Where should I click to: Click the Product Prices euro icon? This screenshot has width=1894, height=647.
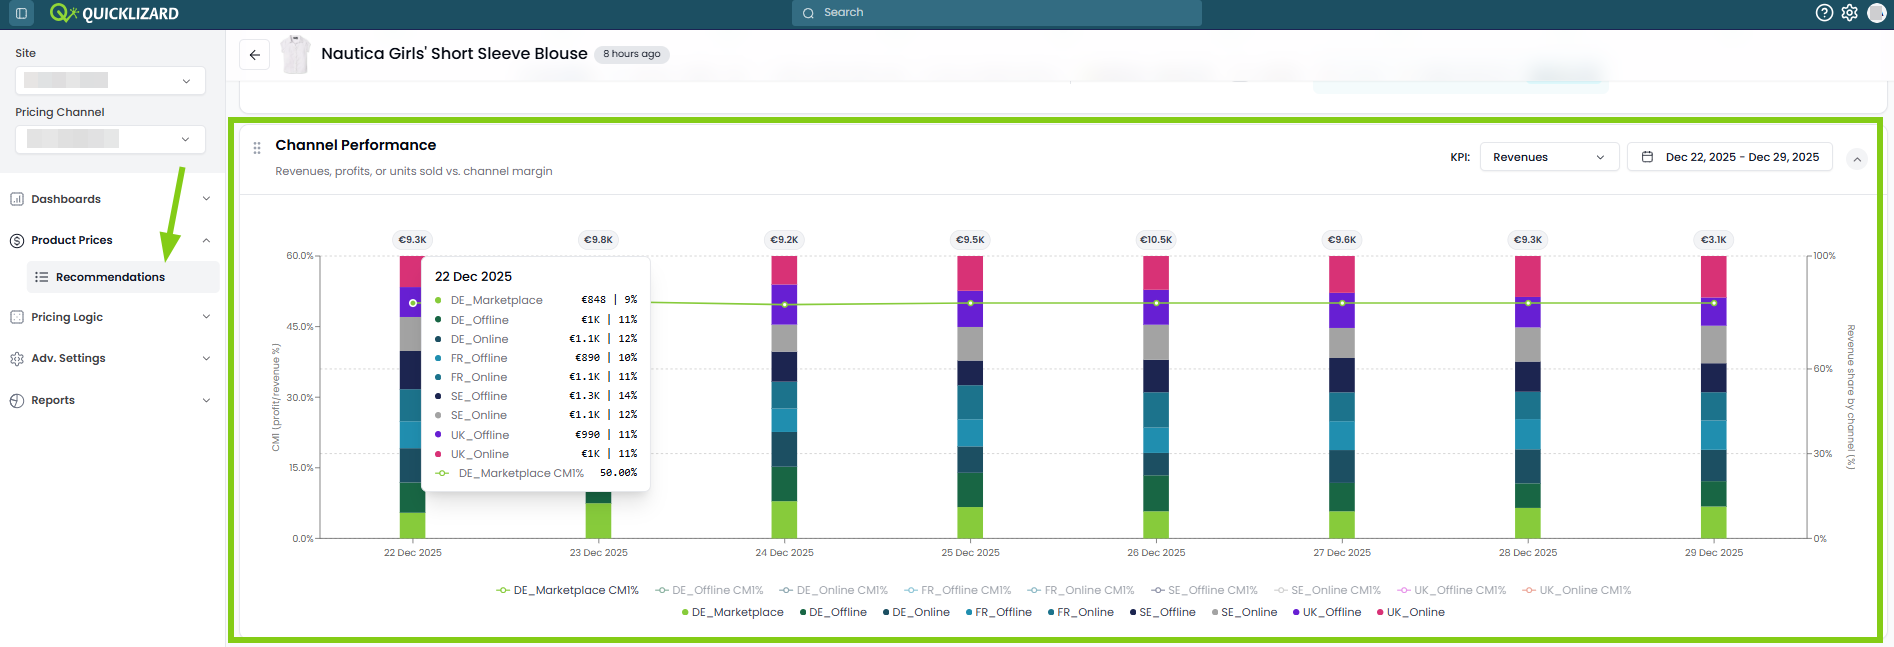click(x=17, y=240)
